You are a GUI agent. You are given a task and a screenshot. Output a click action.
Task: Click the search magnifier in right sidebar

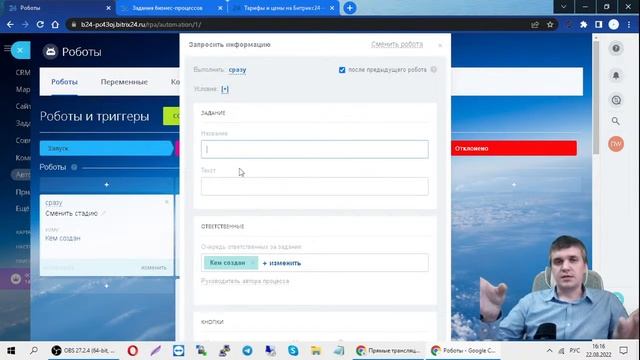616,121
